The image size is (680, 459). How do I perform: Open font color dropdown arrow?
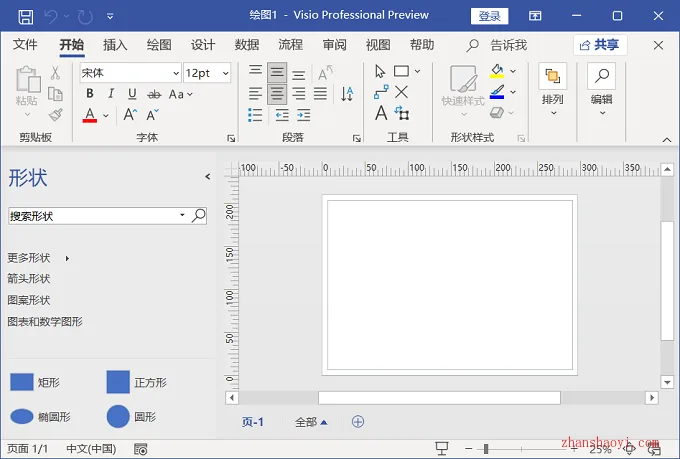106,115
